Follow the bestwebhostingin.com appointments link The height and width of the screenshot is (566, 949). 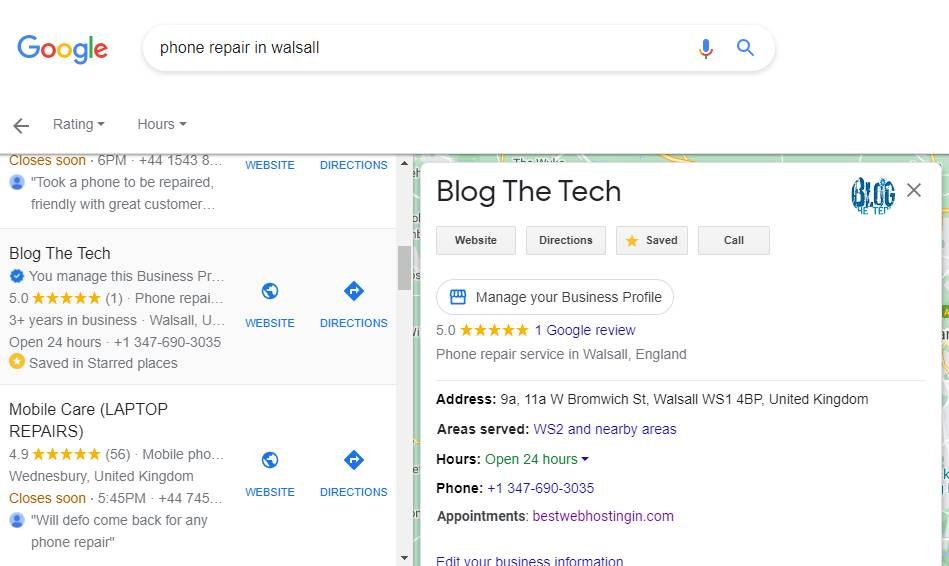click(603, 516)
